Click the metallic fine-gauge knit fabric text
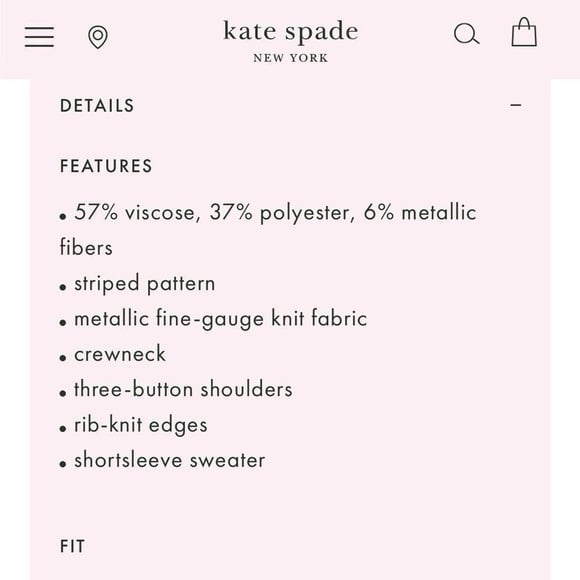This screenshot has height=580, width=580. [x=220, y=318]
